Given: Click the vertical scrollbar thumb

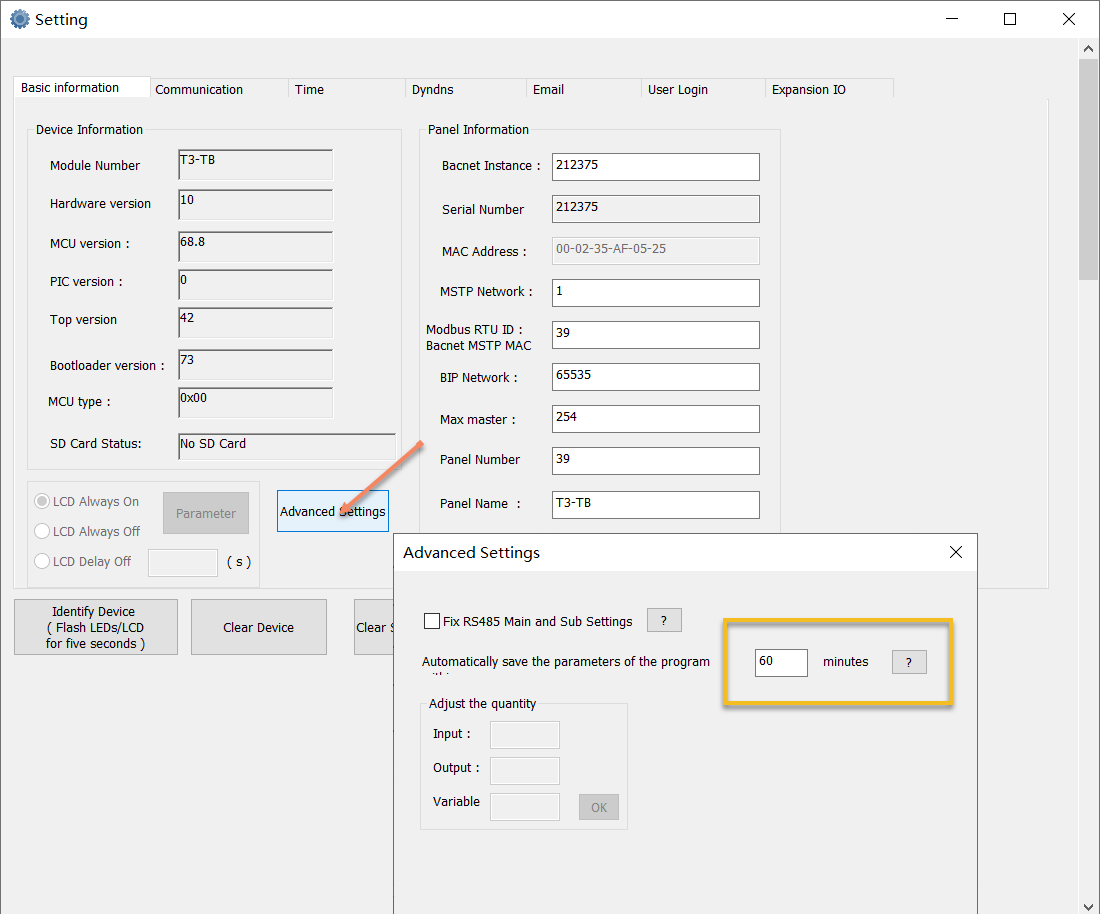Looking at the screenshot, I should coord(1088,170).
